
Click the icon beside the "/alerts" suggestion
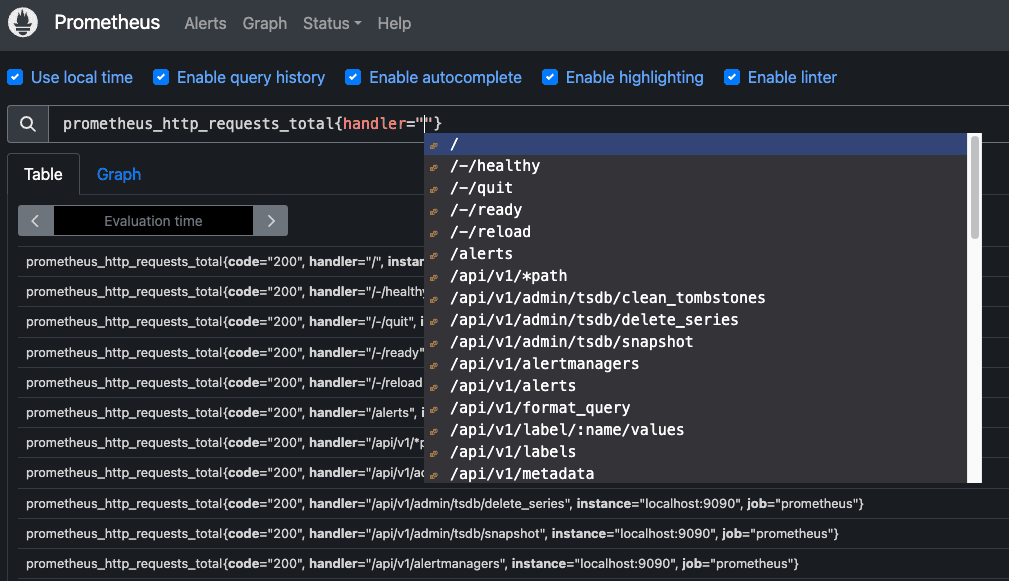coord(434,253)
